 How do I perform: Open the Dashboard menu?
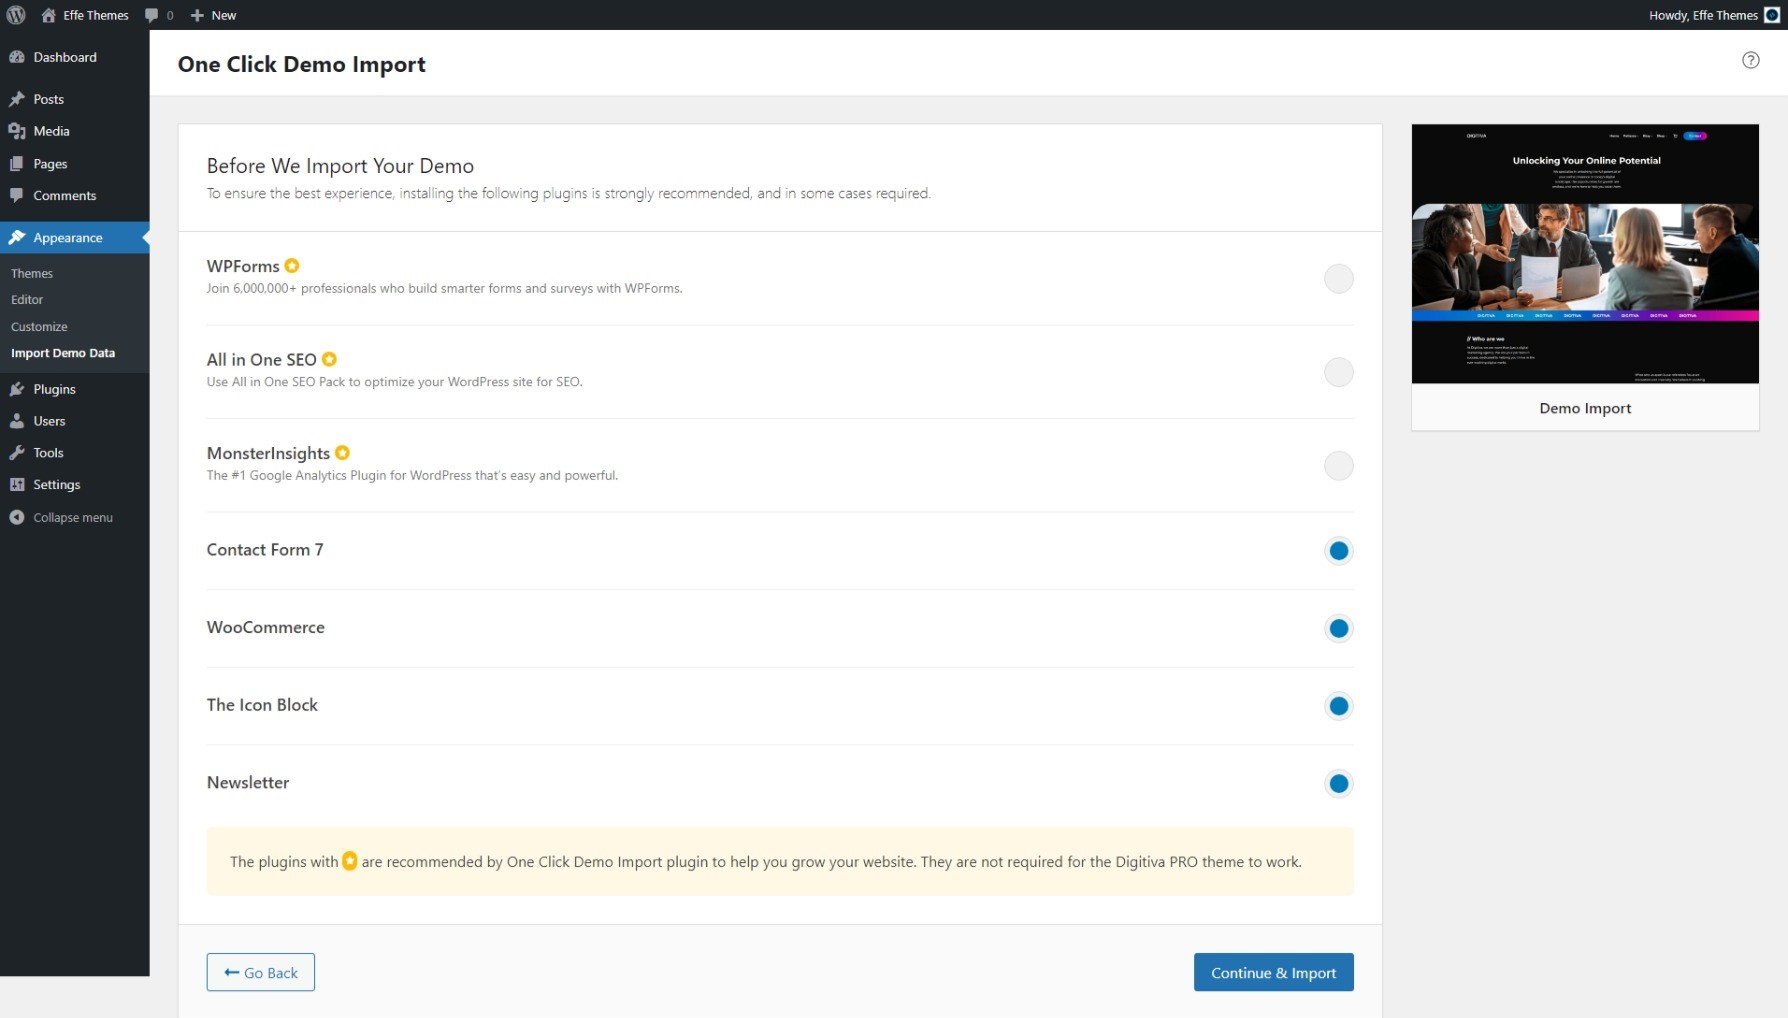point(75,57)
